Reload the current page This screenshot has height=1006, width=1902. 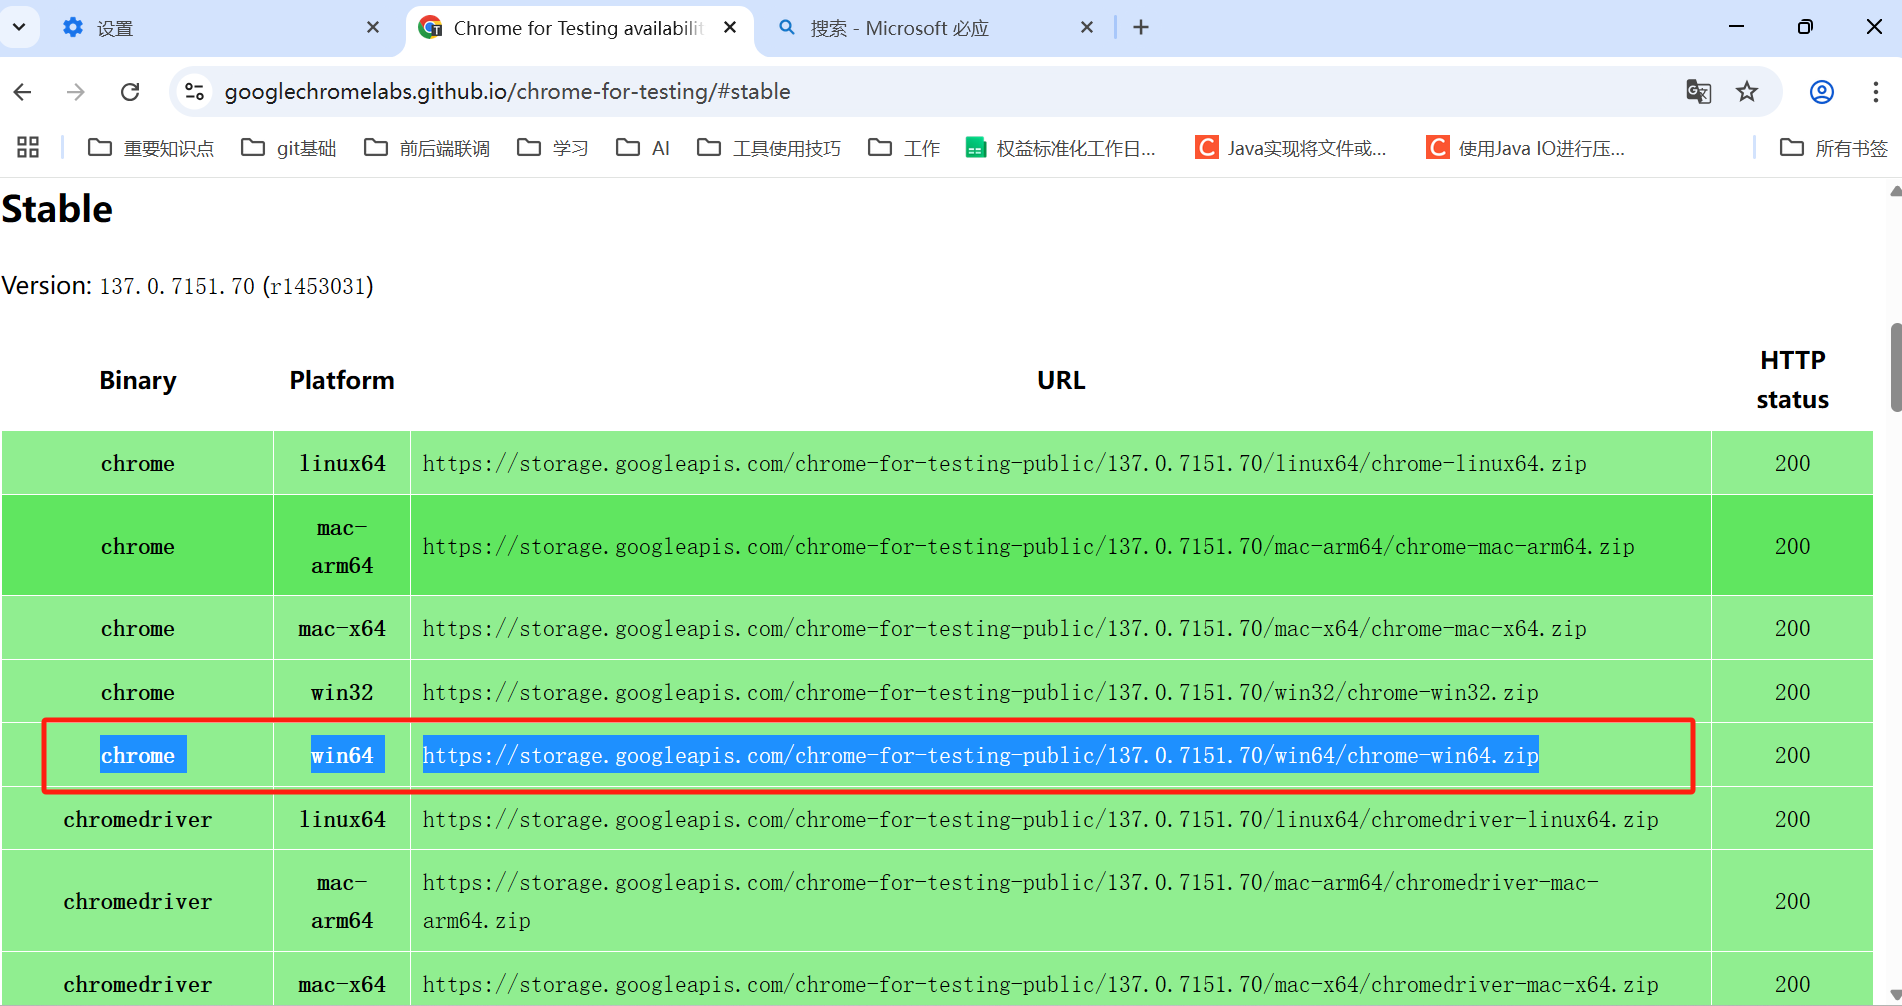[x=130, y=91]
